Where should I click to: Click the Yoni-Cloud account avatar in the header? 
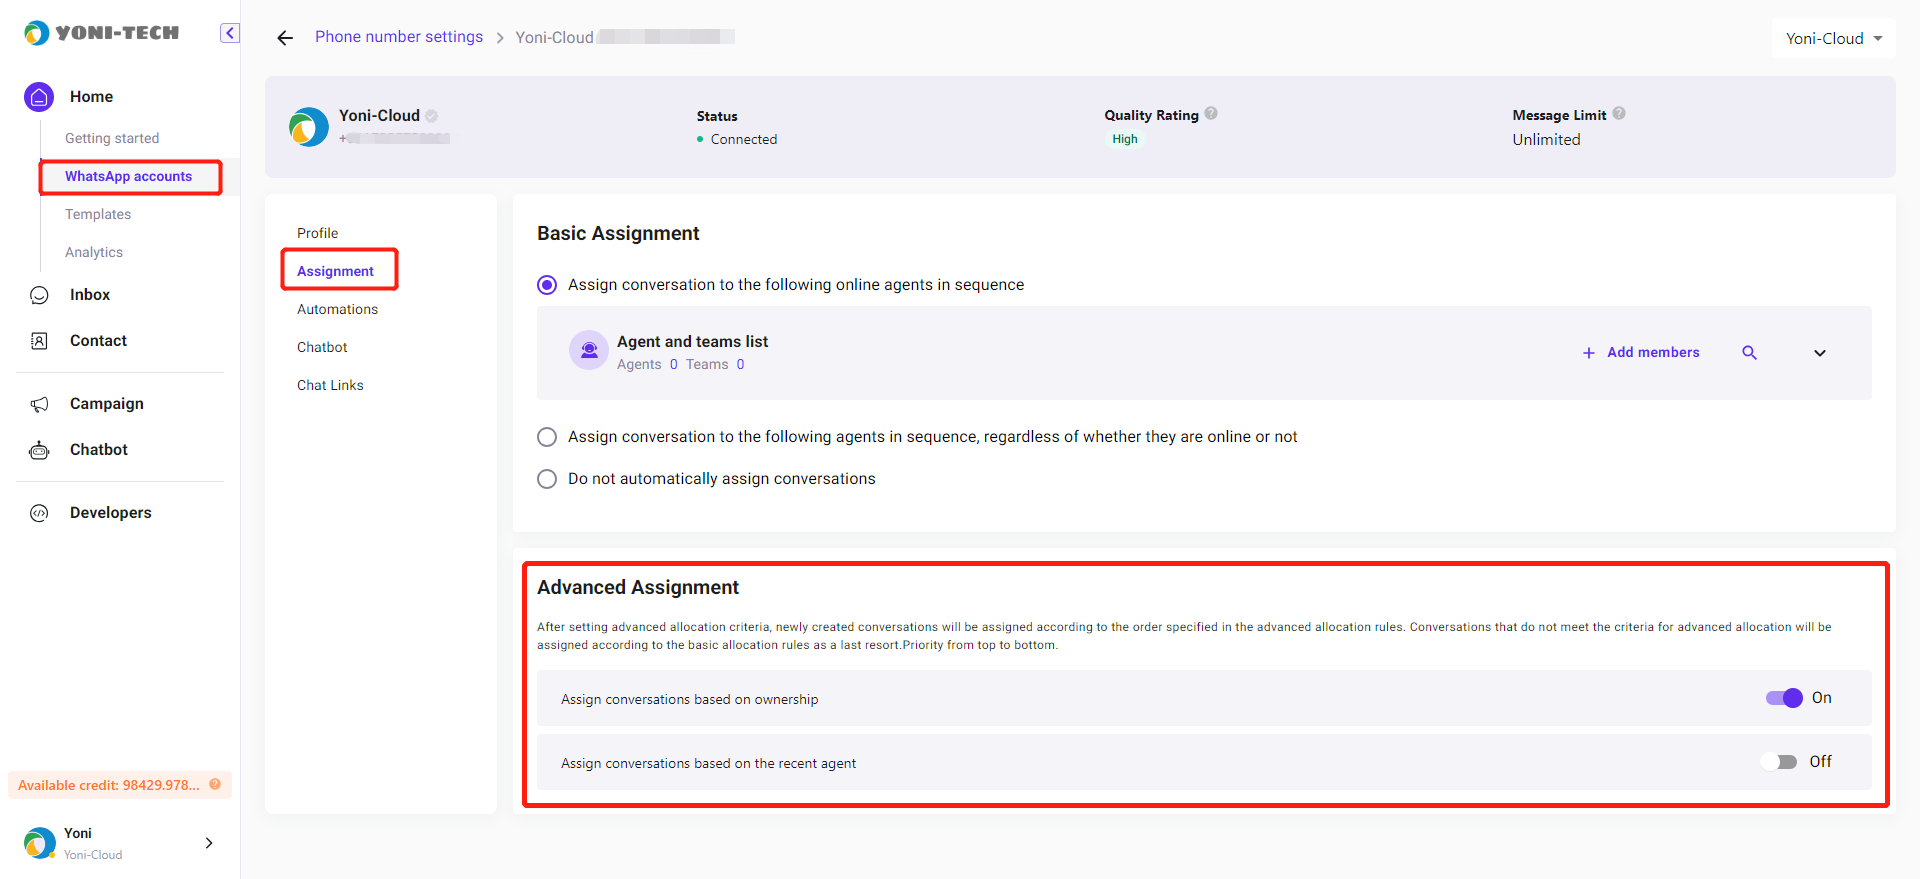pyautogui.click(x=309, y=127)
